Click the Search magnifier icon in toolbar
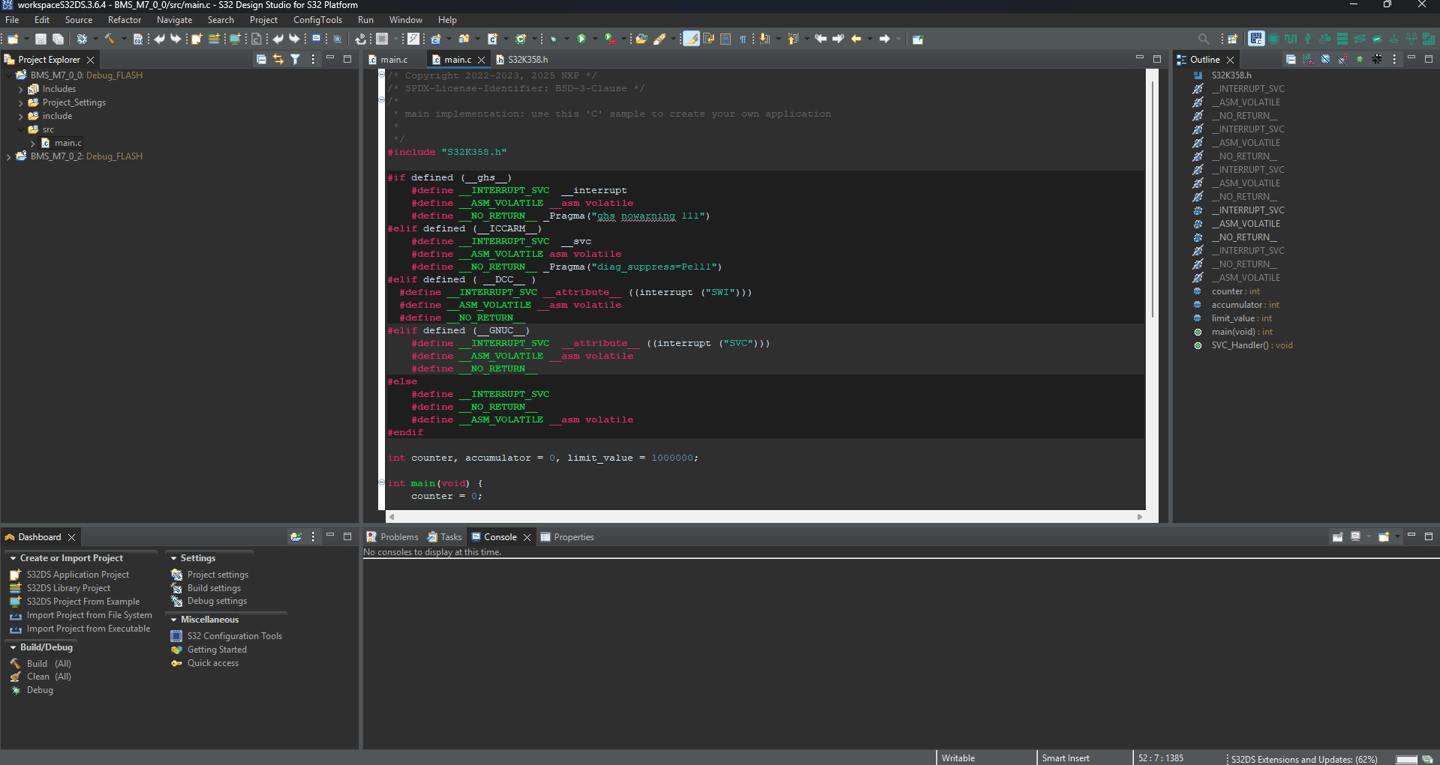Screen dimensions: 1440x765 [1204, 39]
